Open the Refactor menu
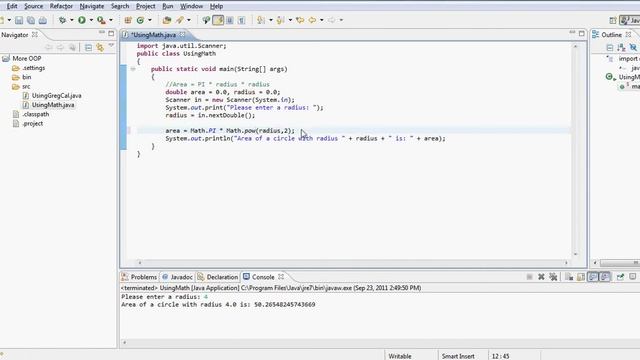The height and width of the screenshot is (360, 640). pyautogui.click(x=61, y=6)
